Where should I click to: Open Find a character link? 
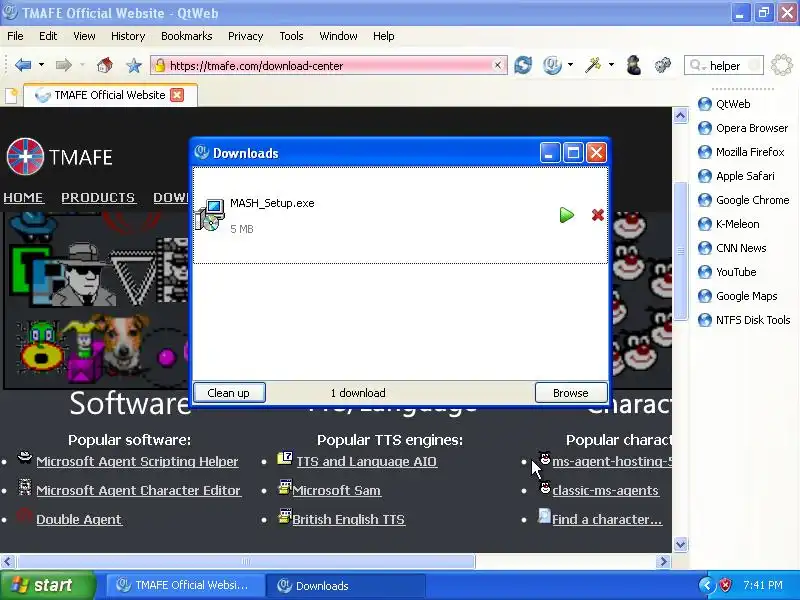(607, 519)
